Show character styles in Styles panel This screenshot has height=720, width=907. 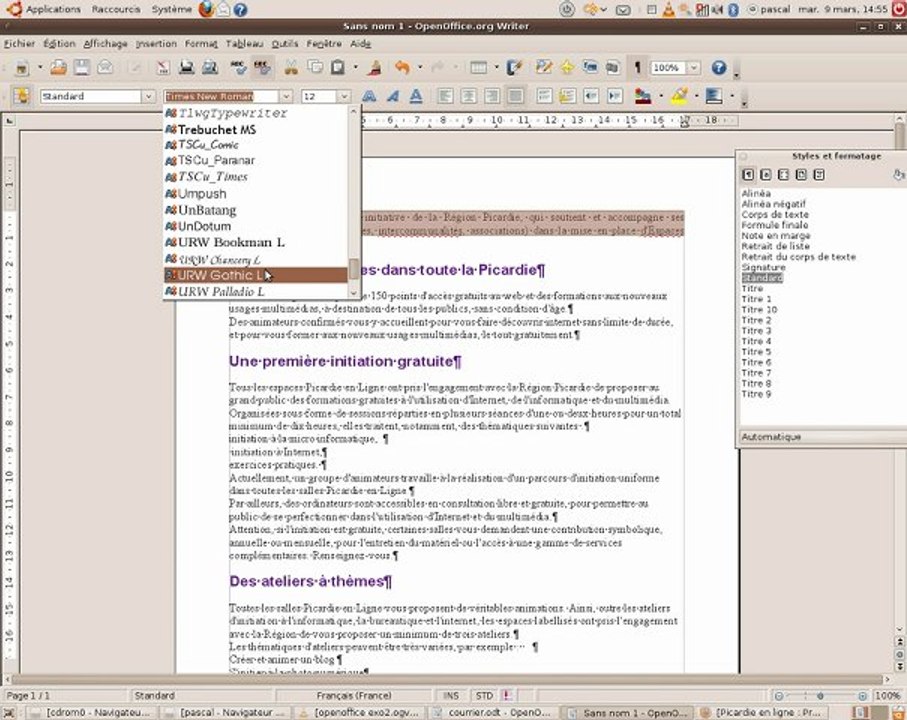point(766,175)
